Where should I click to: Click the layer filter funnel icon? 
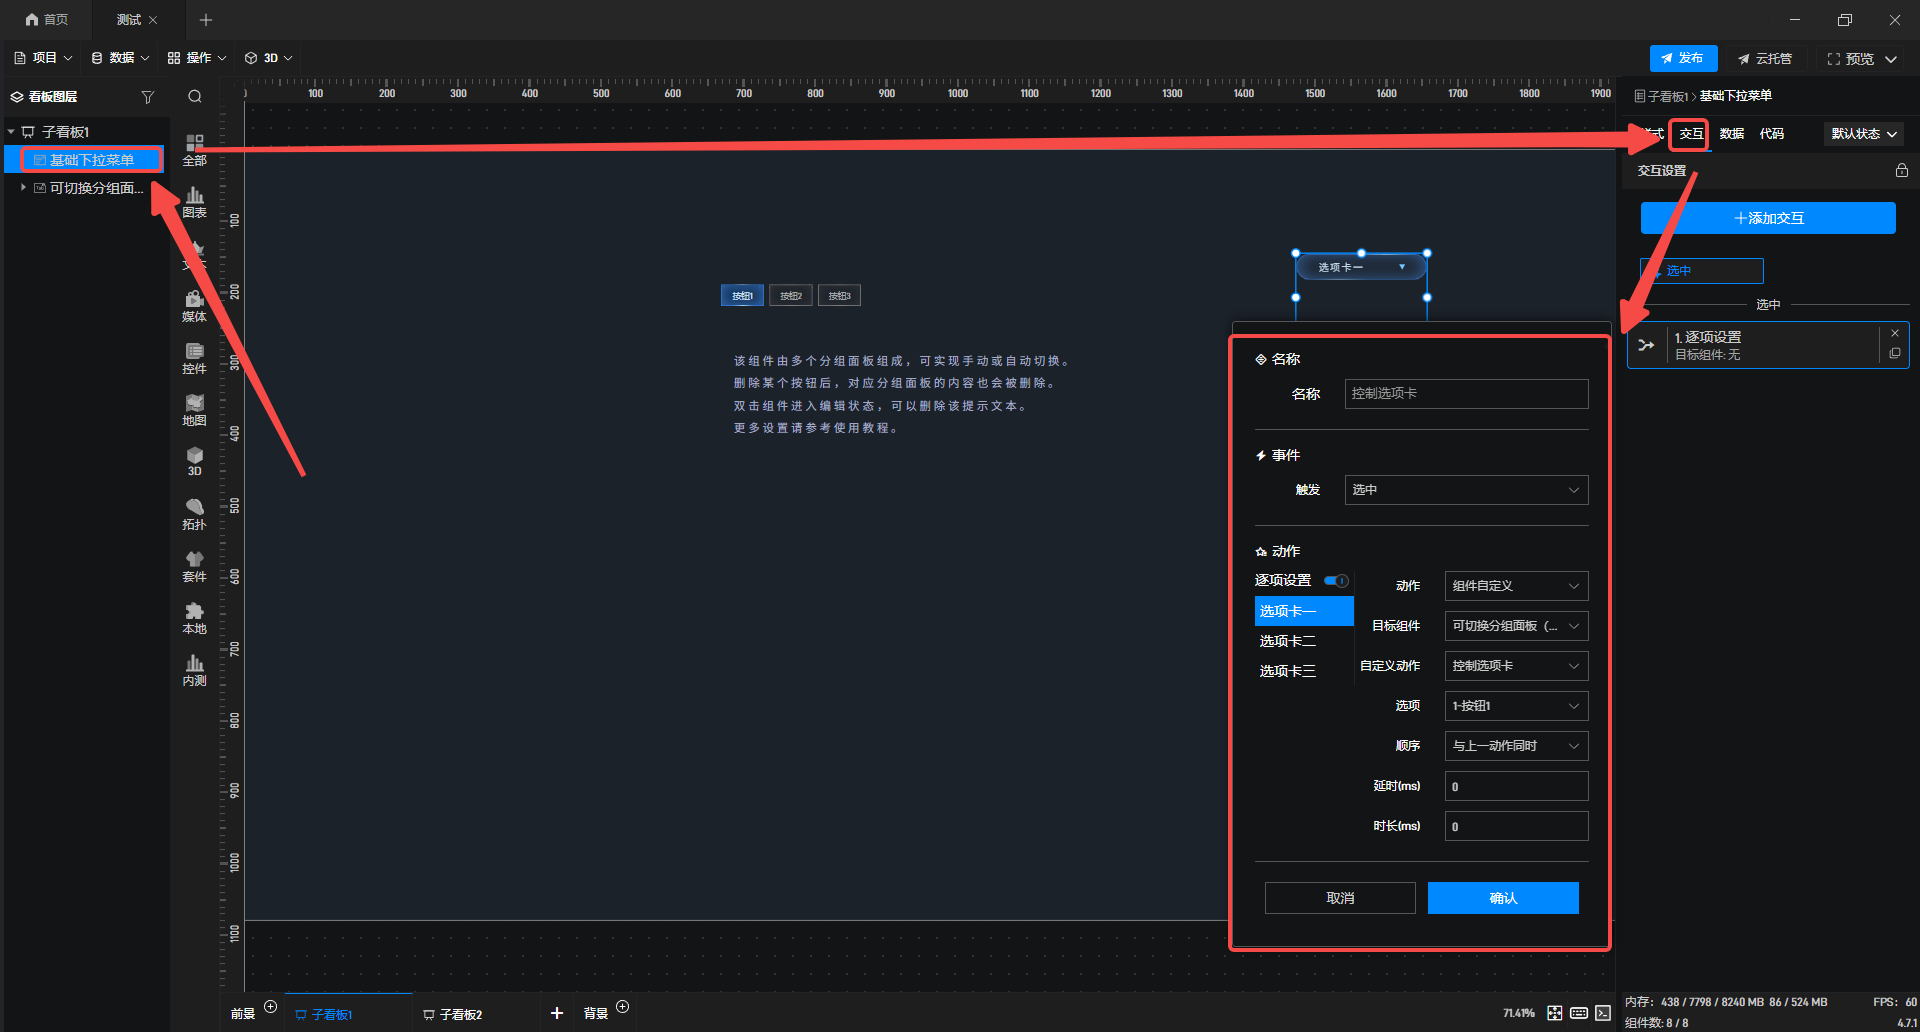[148, 97]
